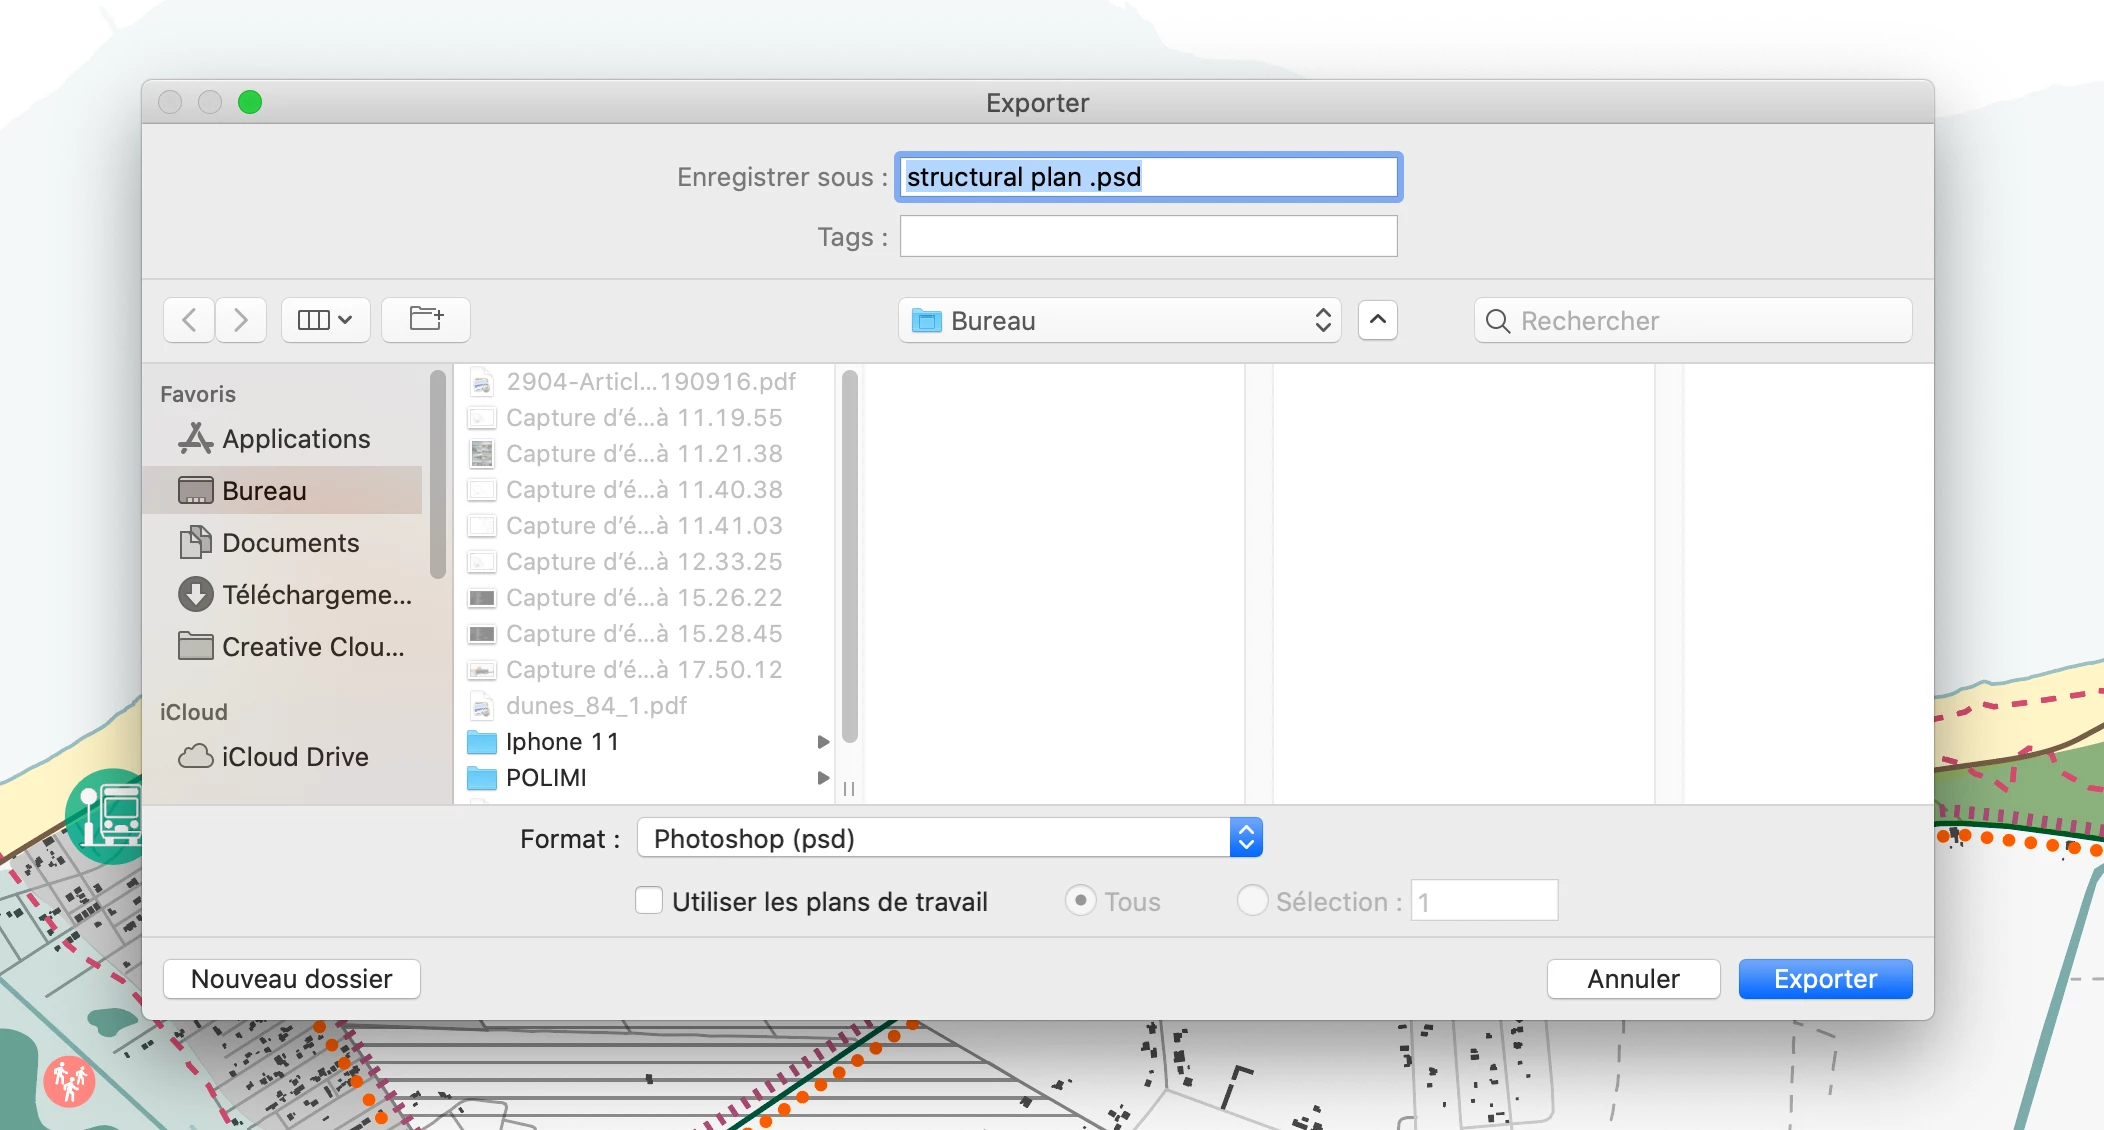The width and height of the screenshot is (2104, 1130).
Task: Click the back navigation arrow
Action: [189, 320]
